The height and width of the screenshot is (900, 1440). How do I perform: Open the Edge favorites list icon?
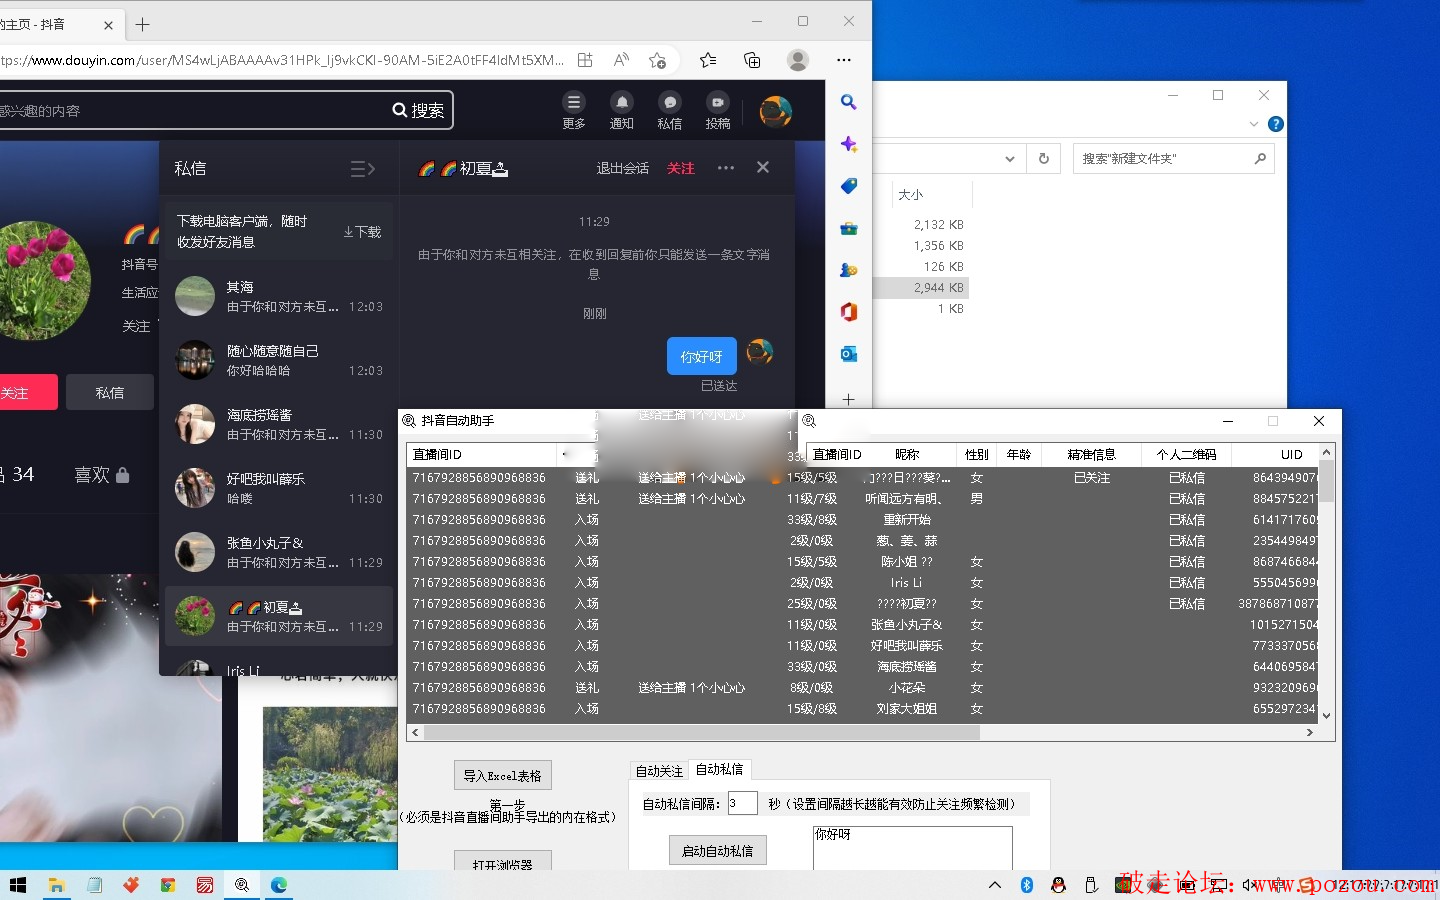coord(708,60)
